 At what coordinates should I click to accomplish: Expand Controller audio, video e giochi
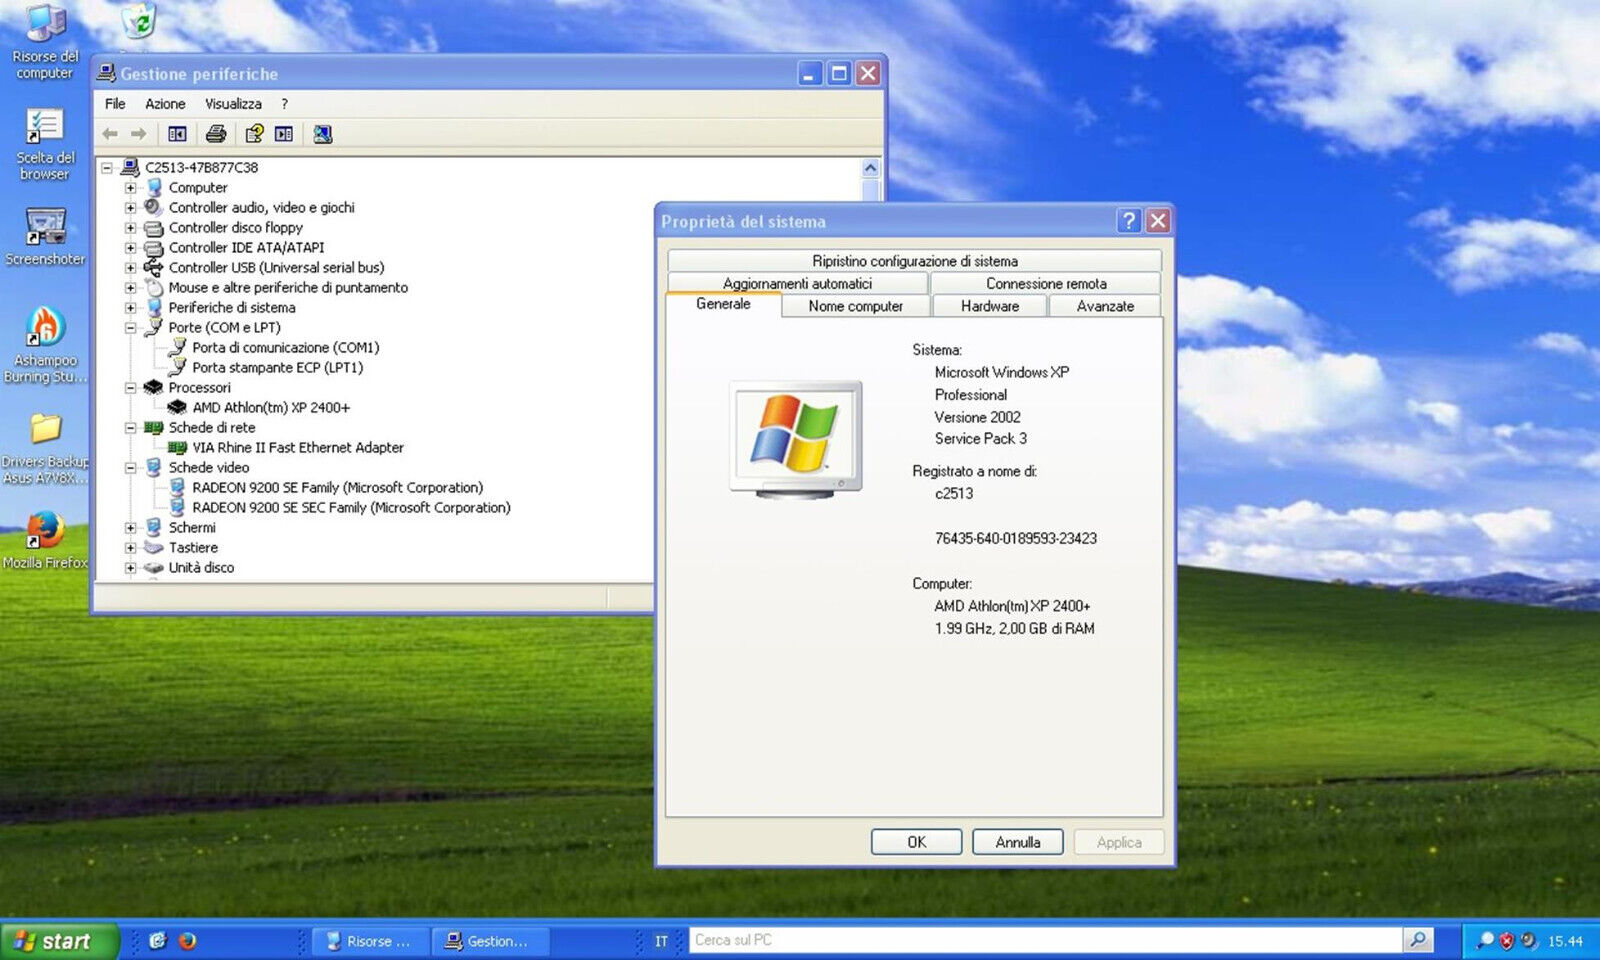[130, 208]
